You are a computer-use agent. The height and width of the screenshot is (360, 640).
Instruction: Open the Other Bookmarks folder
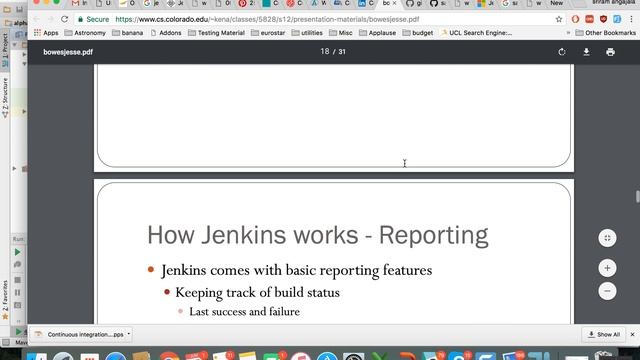click(x=606, y=33)
